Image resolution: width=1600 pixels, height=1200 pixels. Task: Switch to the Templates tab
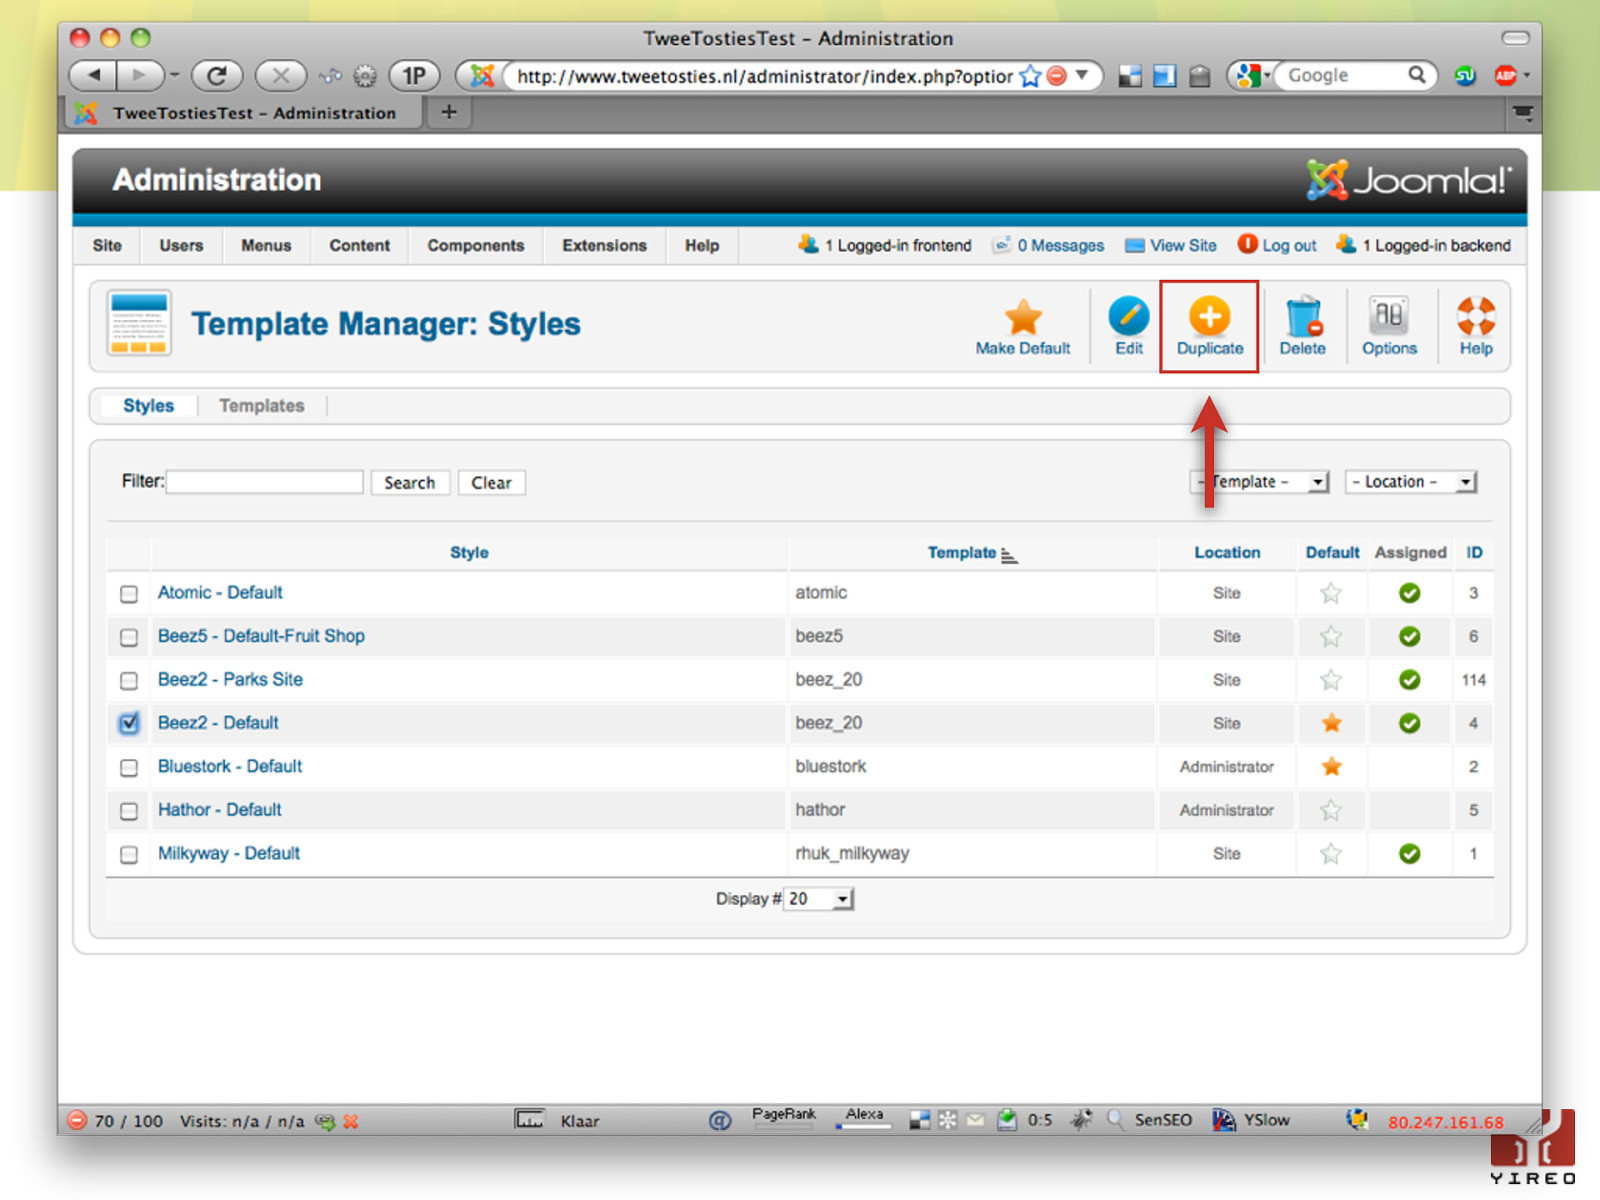[x=262, y=406]
